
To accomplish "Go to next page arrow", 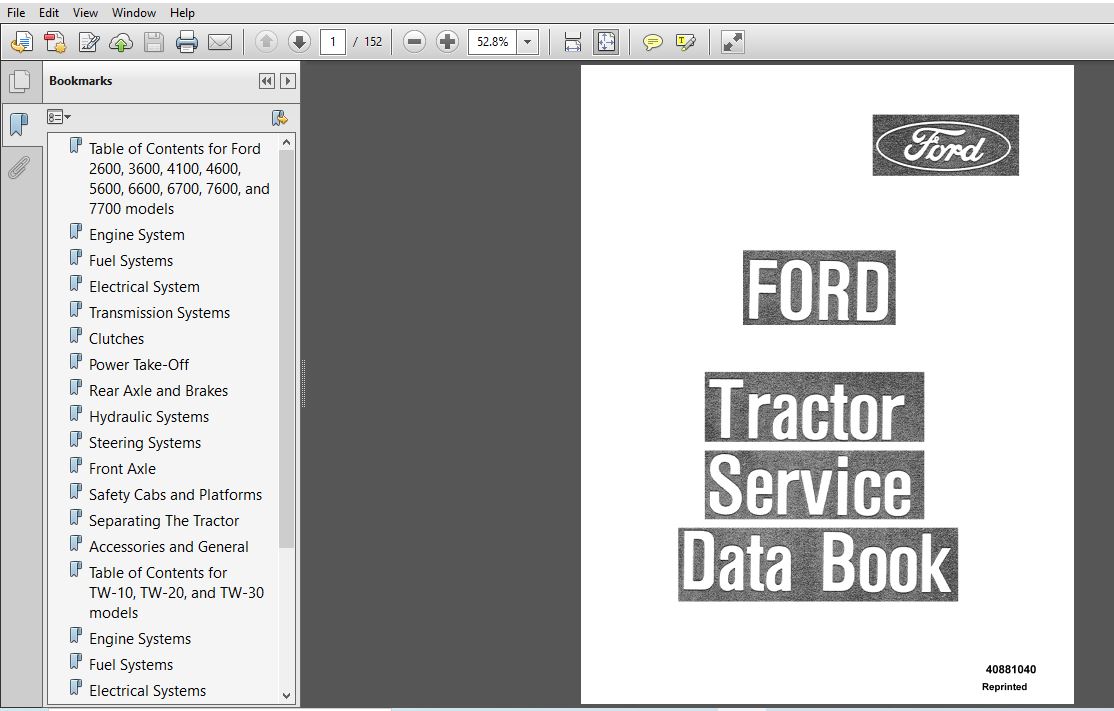I will (x=299, y=42).
